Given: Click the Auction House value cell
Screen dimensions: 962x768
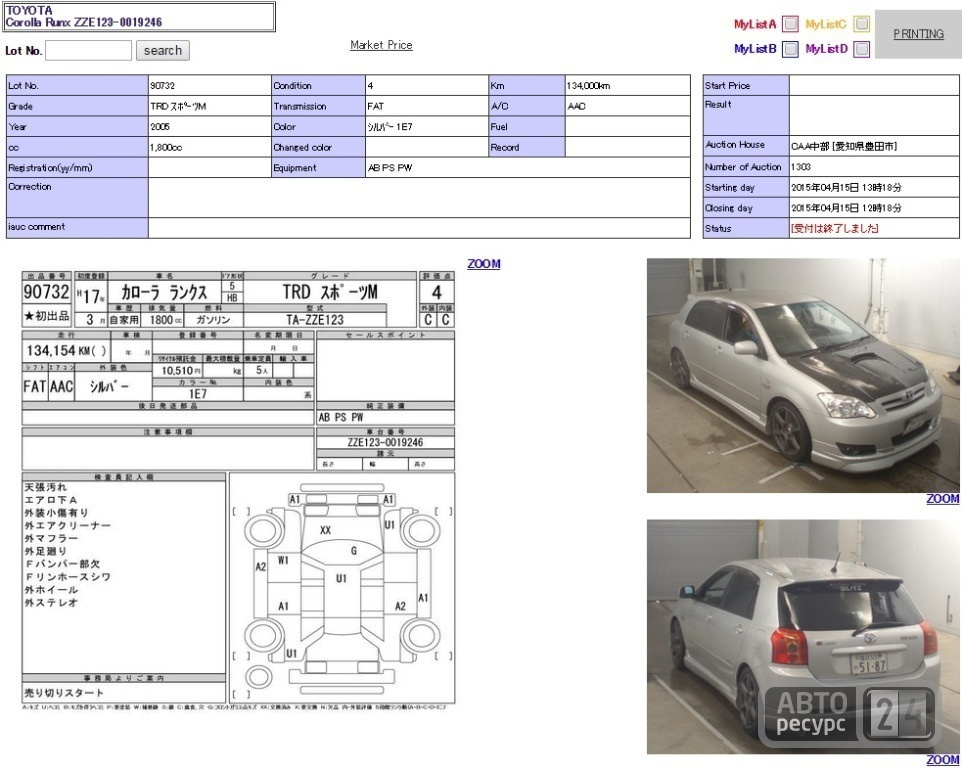Looking at the screenshot, I should 874,146.
